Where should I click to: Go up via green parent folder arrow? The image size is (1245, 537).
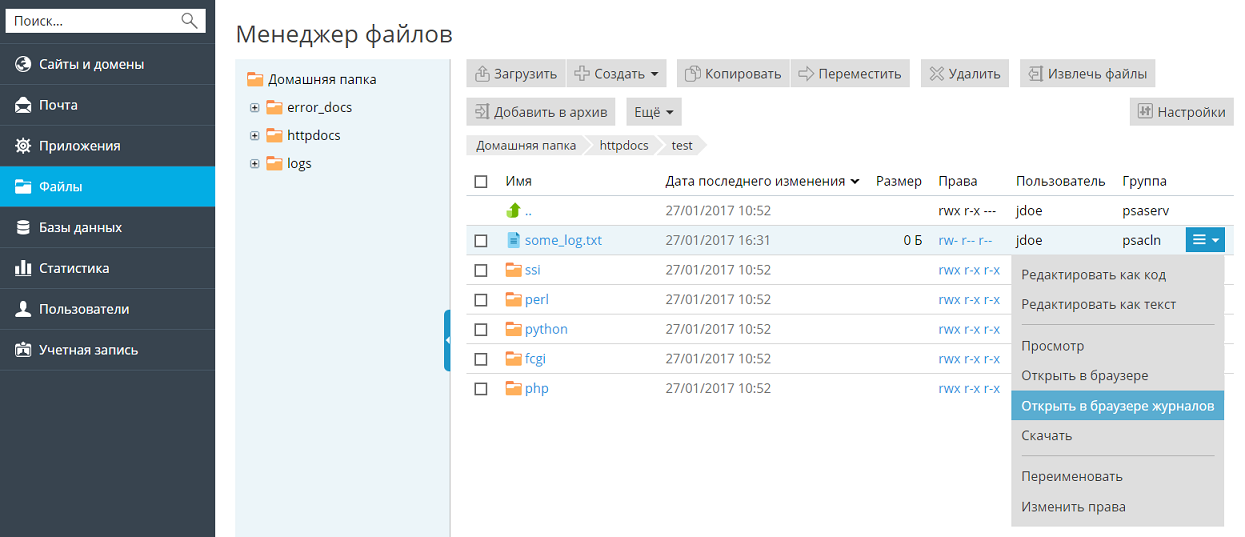[x=514, y=211]
